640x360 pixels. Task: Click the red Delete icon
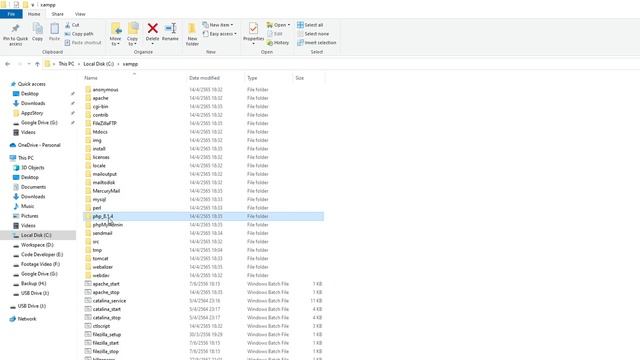[x=153, y=28]
